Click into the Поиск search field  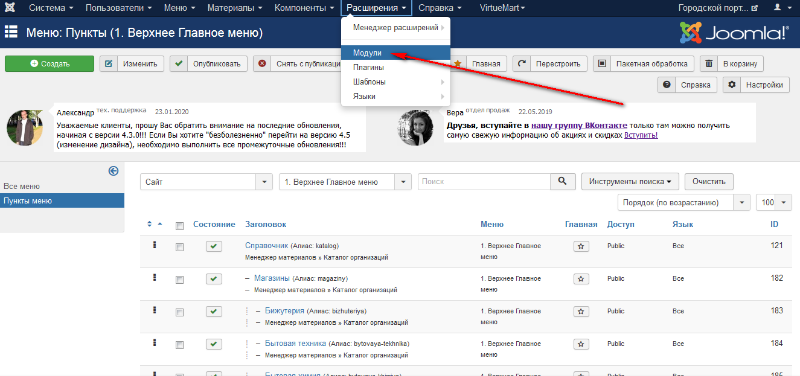click(484, 181)
